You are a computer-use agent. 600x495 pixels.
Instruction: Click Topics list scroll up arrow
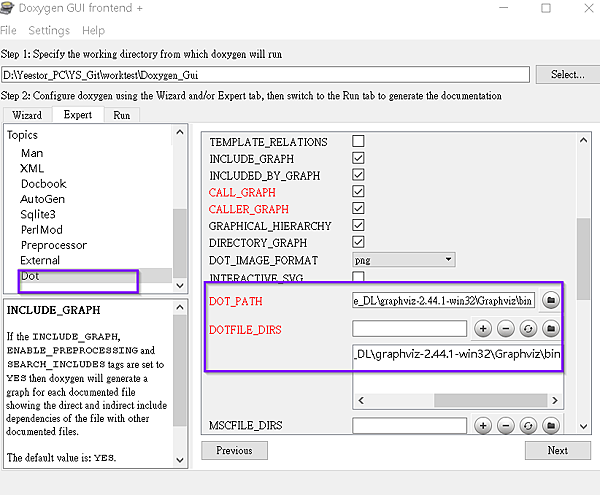click(180, 132)
